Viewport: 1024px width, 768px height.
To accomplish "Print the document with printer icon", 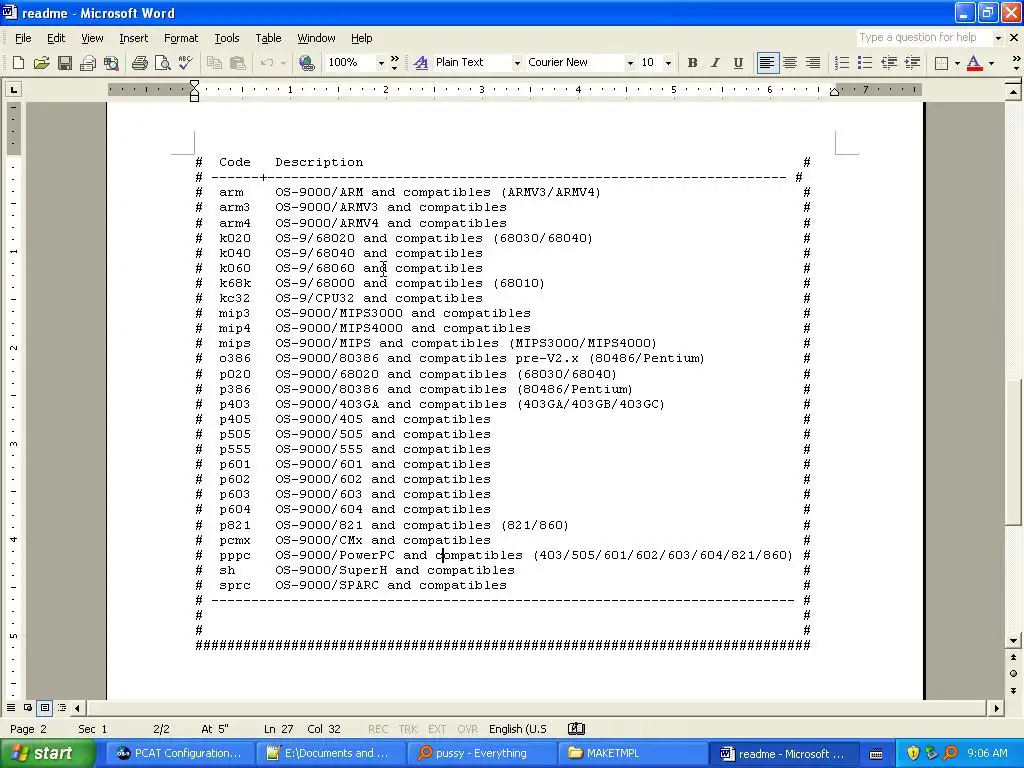I will pos(139,63).
